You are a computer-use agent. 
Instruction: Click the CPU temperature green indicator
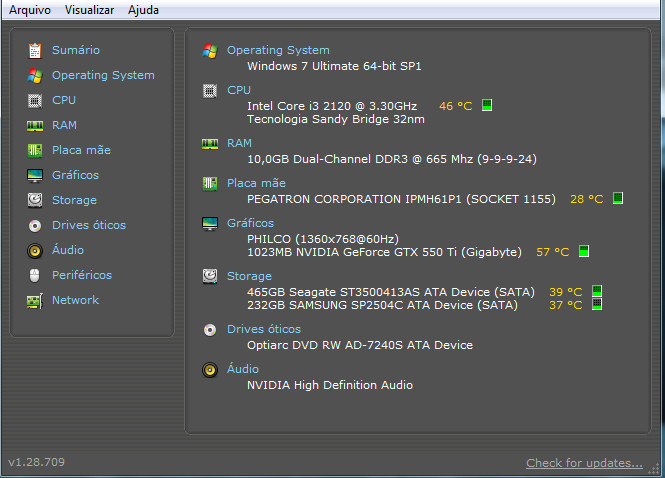[x=487, y=105]
